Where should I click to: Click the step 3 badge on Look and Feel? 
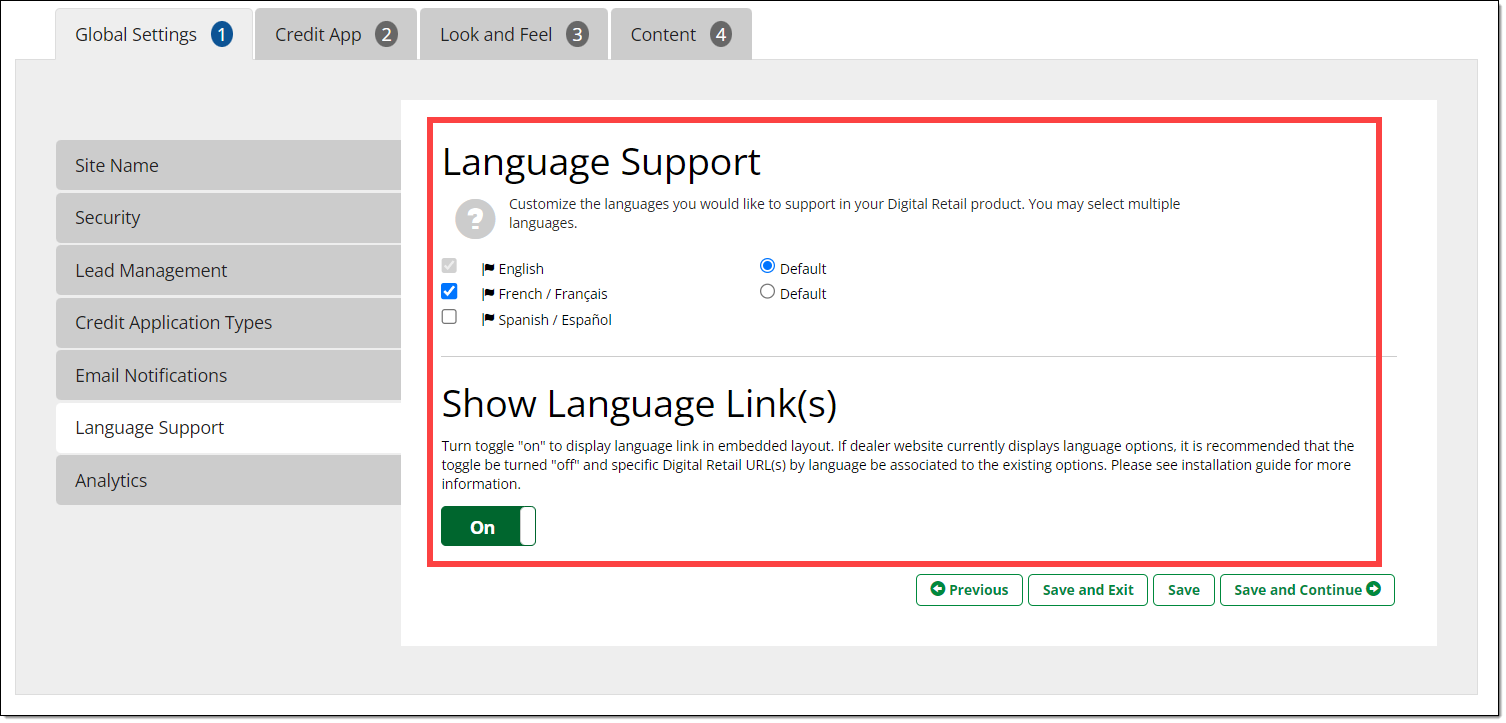click(x=577, y=35)
